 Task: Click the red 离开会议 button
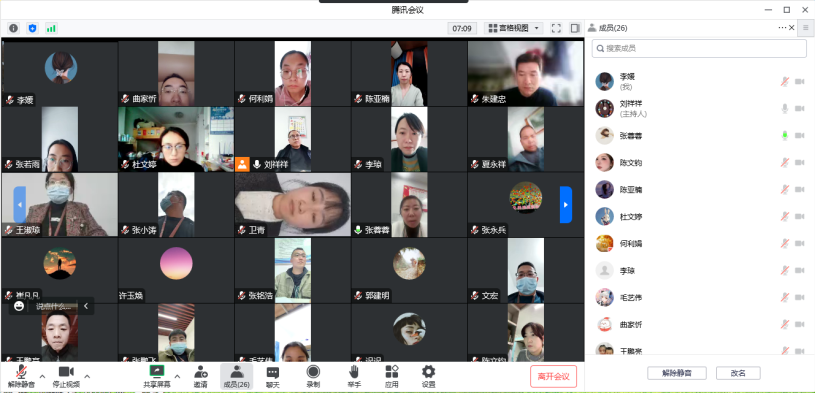(554, 376)
